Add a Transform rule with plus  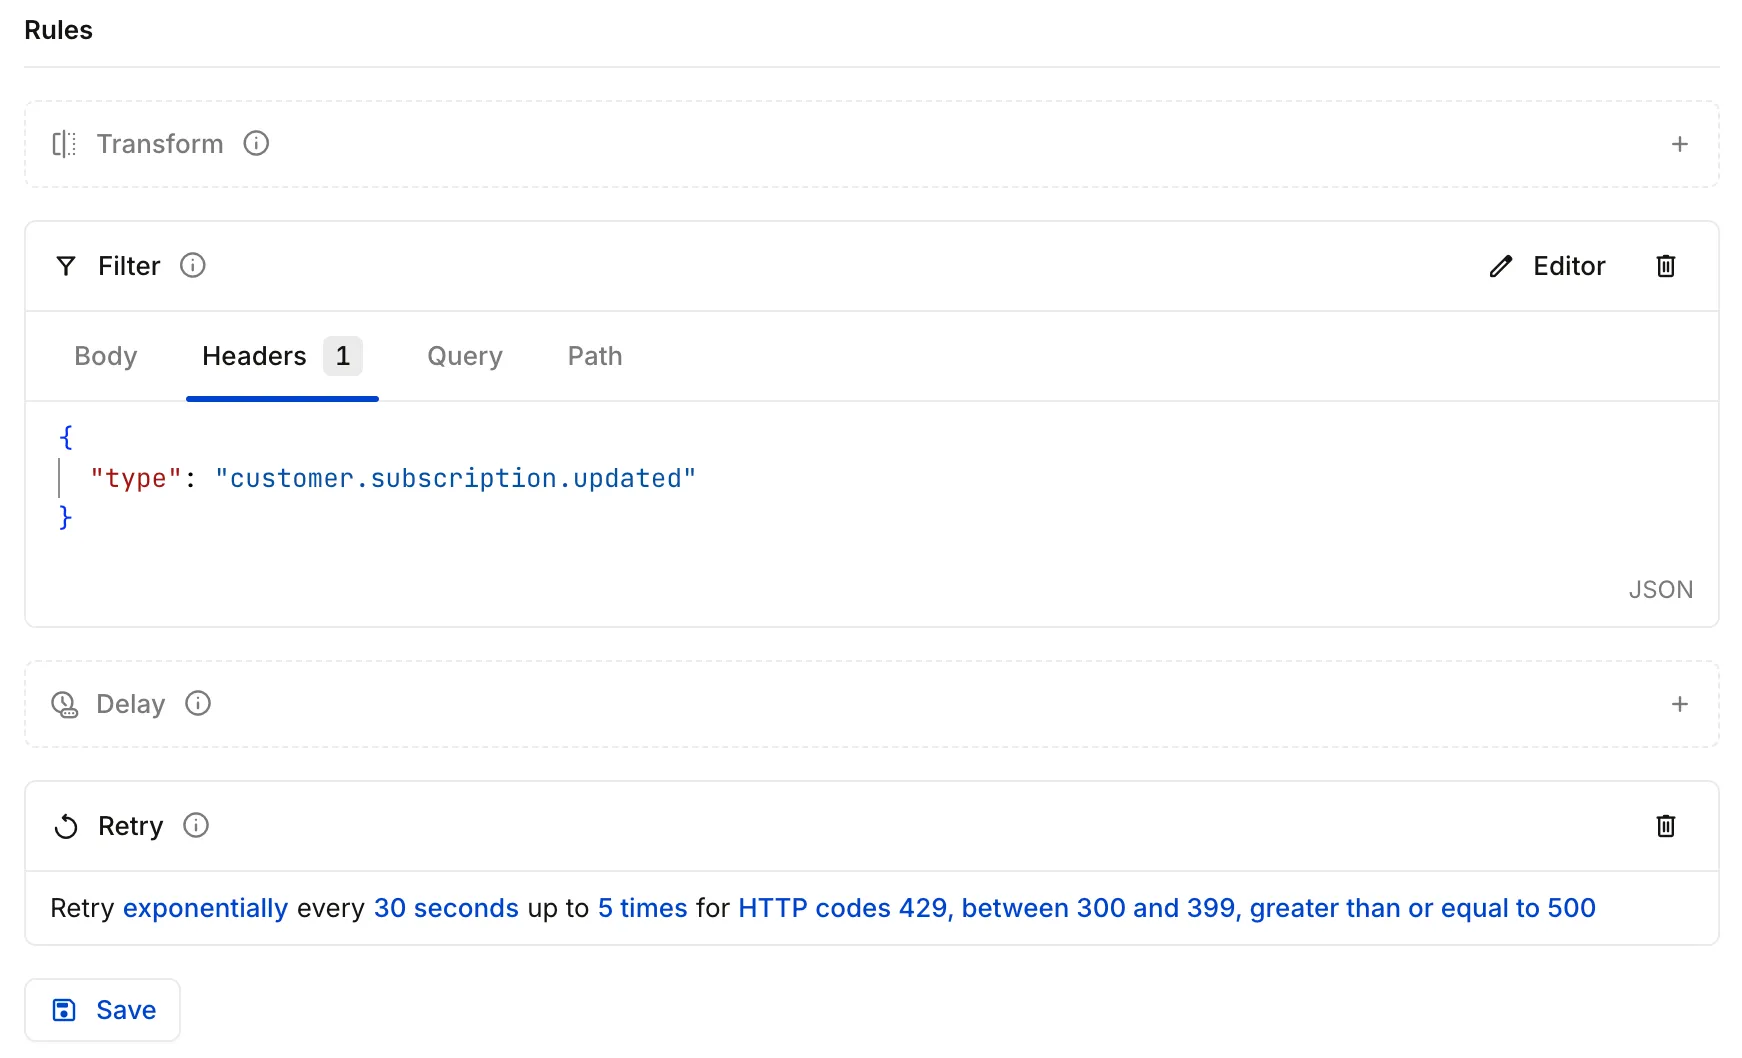click(x=1679, y=144)
